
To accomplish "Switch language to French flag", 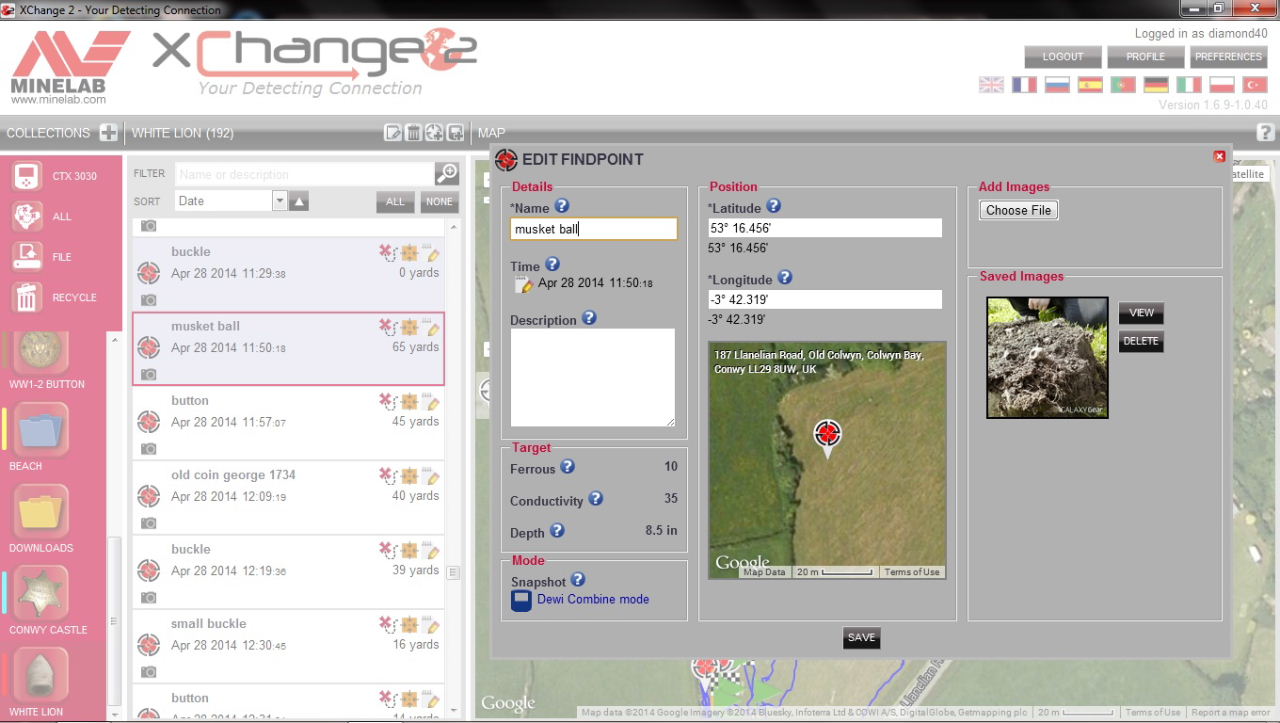I will pyautogui.click(x=1024, y=85).
